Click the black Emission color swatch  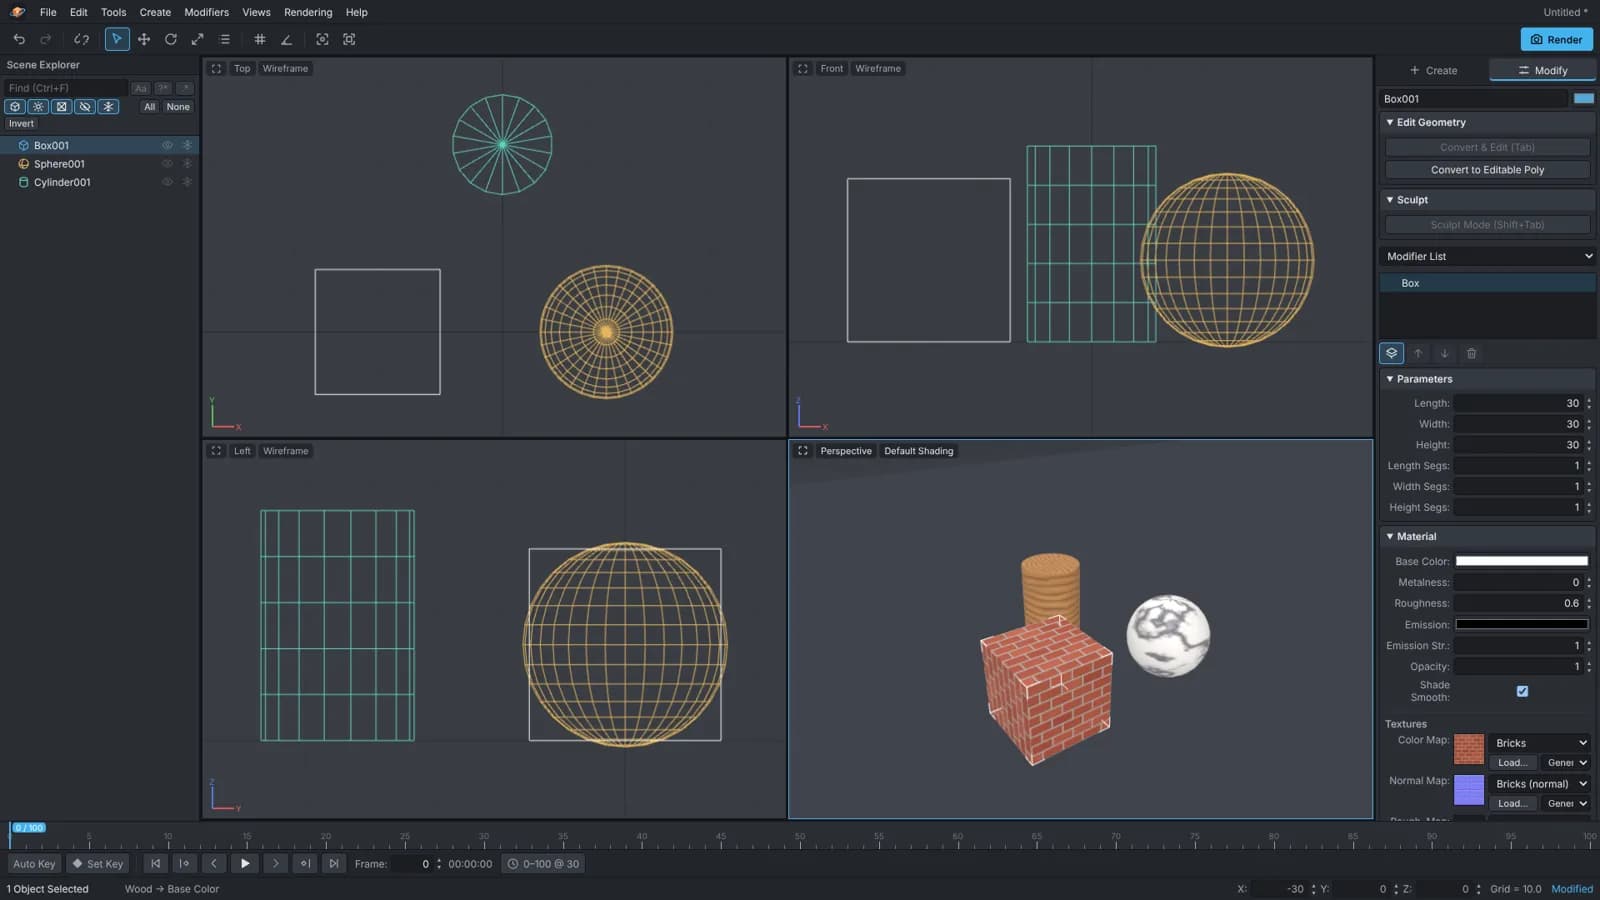(1521, 624)
